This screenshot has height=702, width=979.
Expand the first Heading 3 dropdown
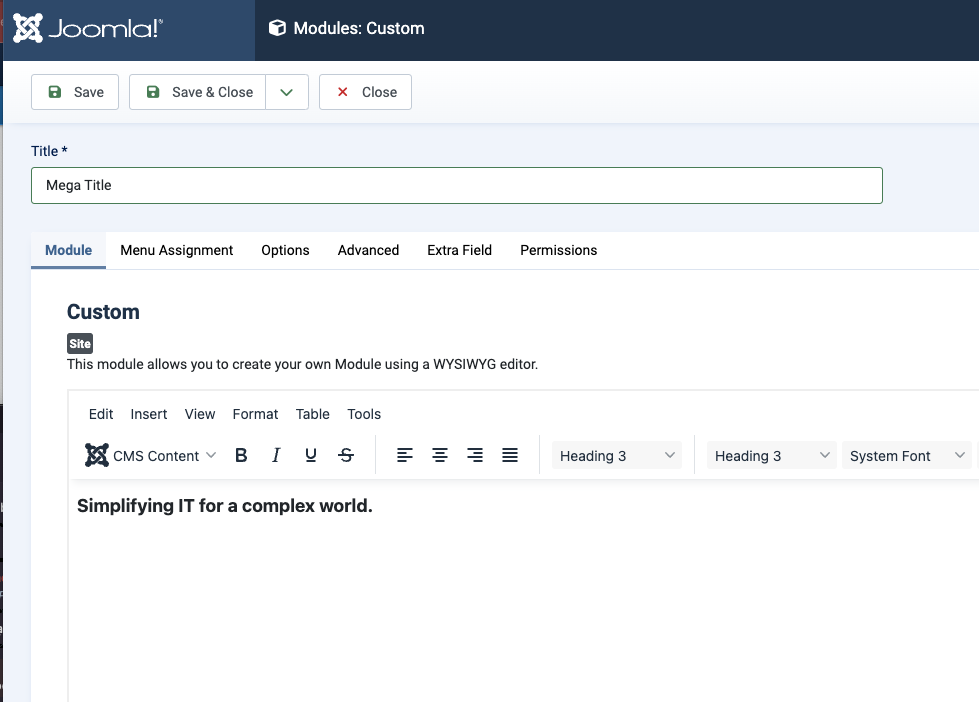pos(617,456)
